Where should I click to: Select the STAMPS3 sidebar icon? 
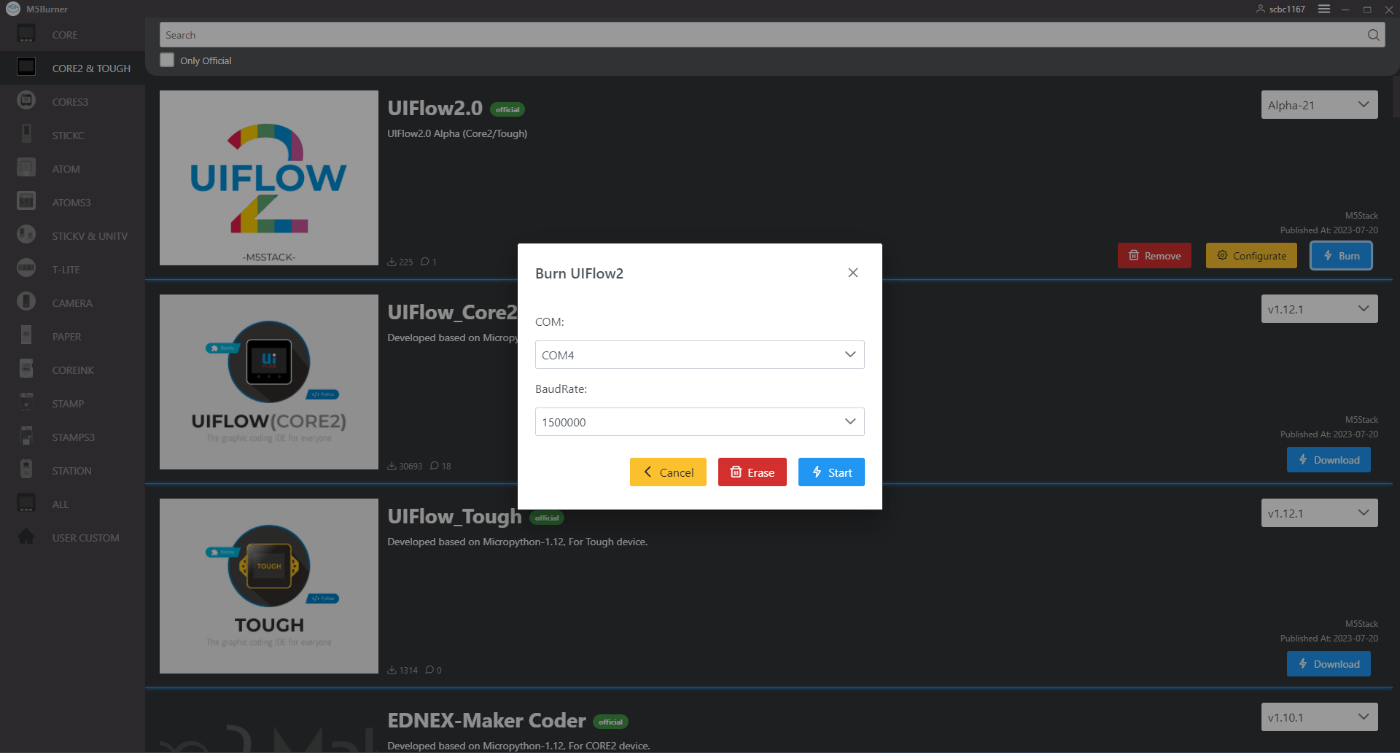pyautogui.click(x=25, y=436)
